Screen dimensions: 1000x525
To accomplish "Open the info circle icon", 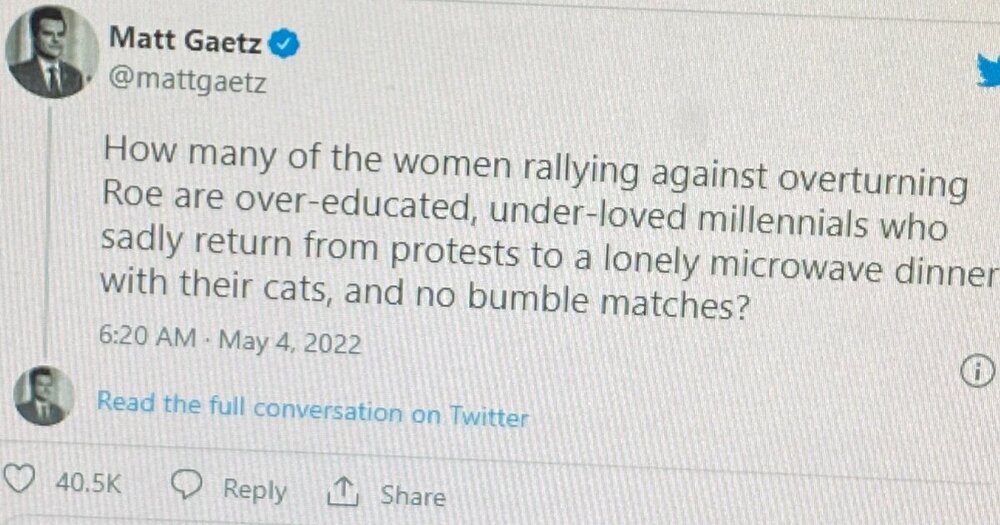I will pyautogui.click(x=974, y=372).
